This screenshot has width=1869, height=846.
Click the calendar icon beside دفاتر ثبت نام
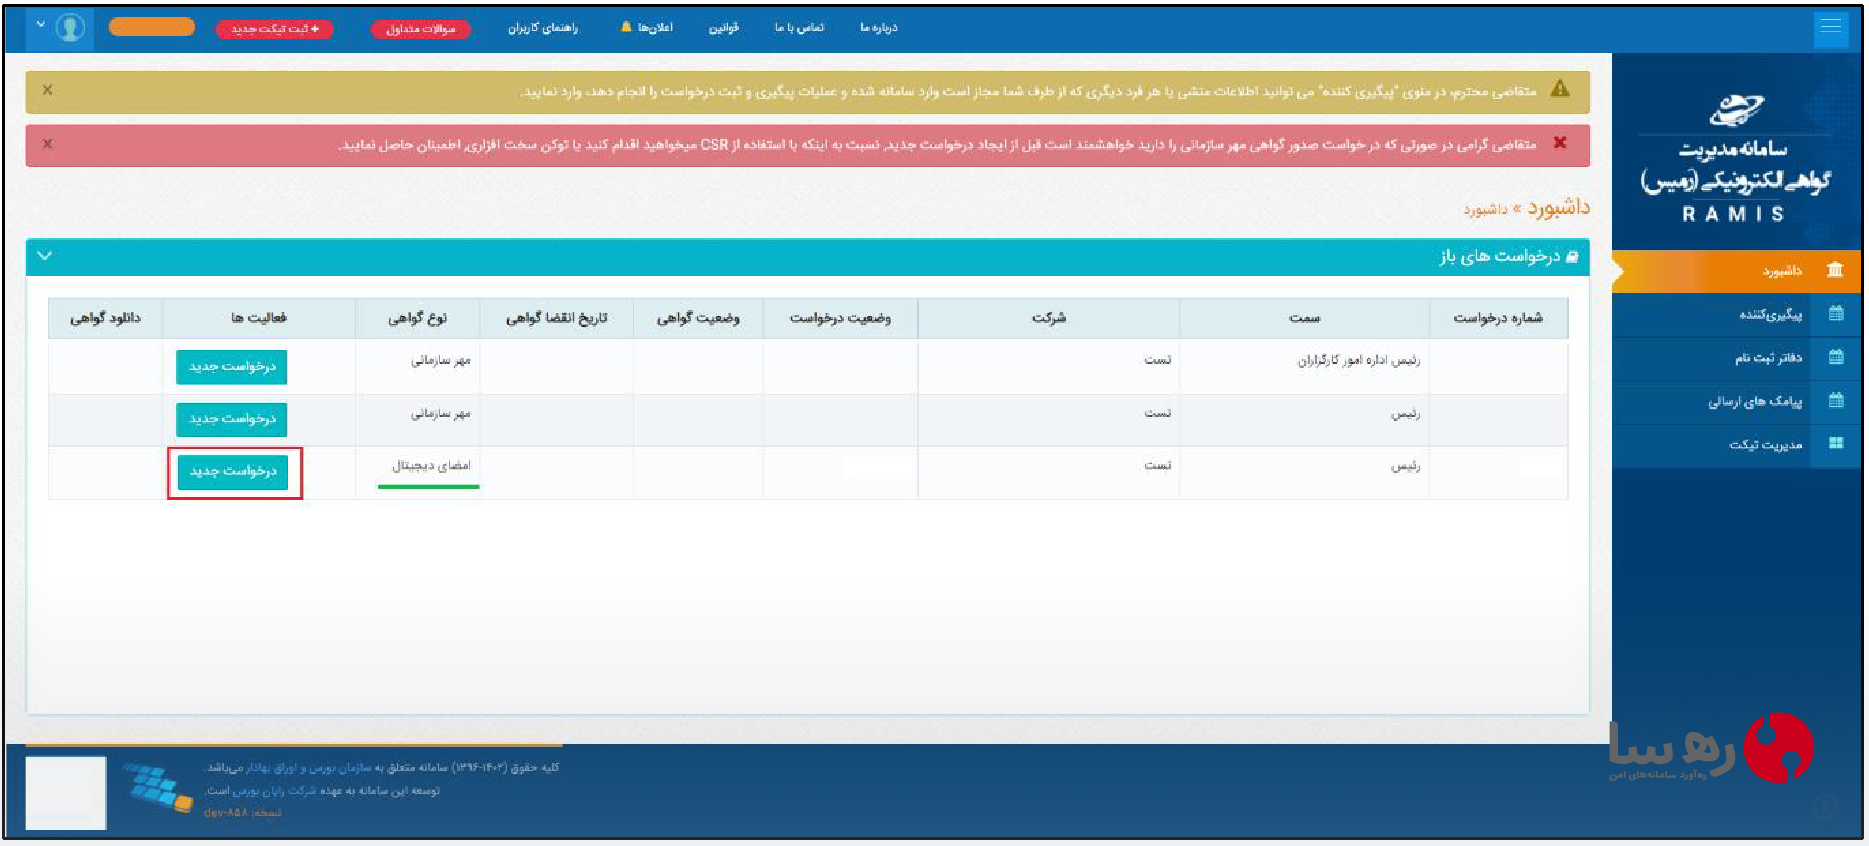coord(1836,356)
